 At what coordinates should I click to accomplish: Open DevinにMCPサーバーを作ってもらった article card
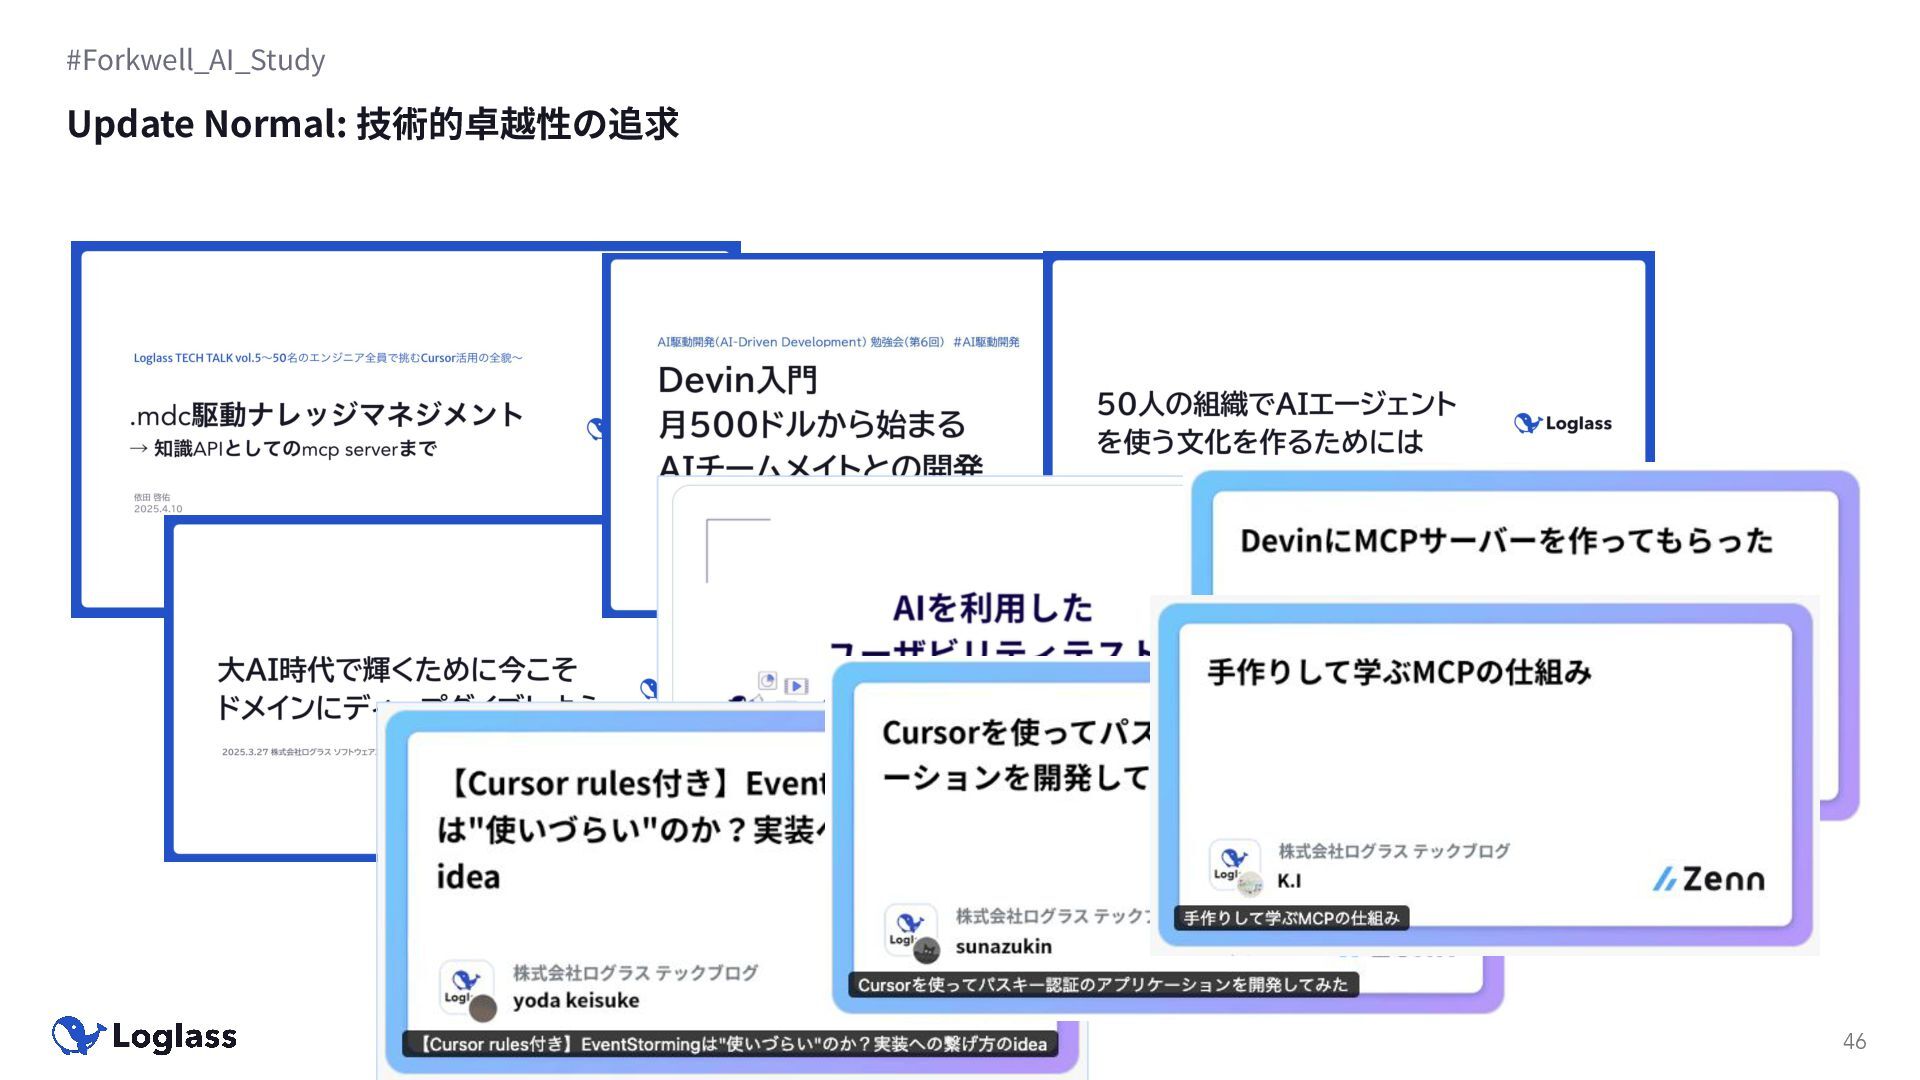pos(1506,541)
